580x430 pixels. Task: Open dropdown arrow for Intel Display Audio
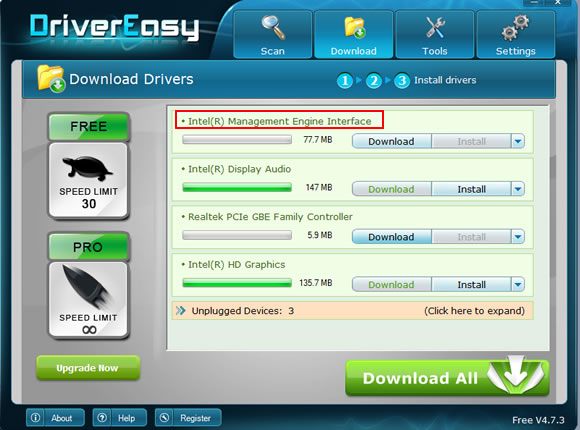(517, 189)
